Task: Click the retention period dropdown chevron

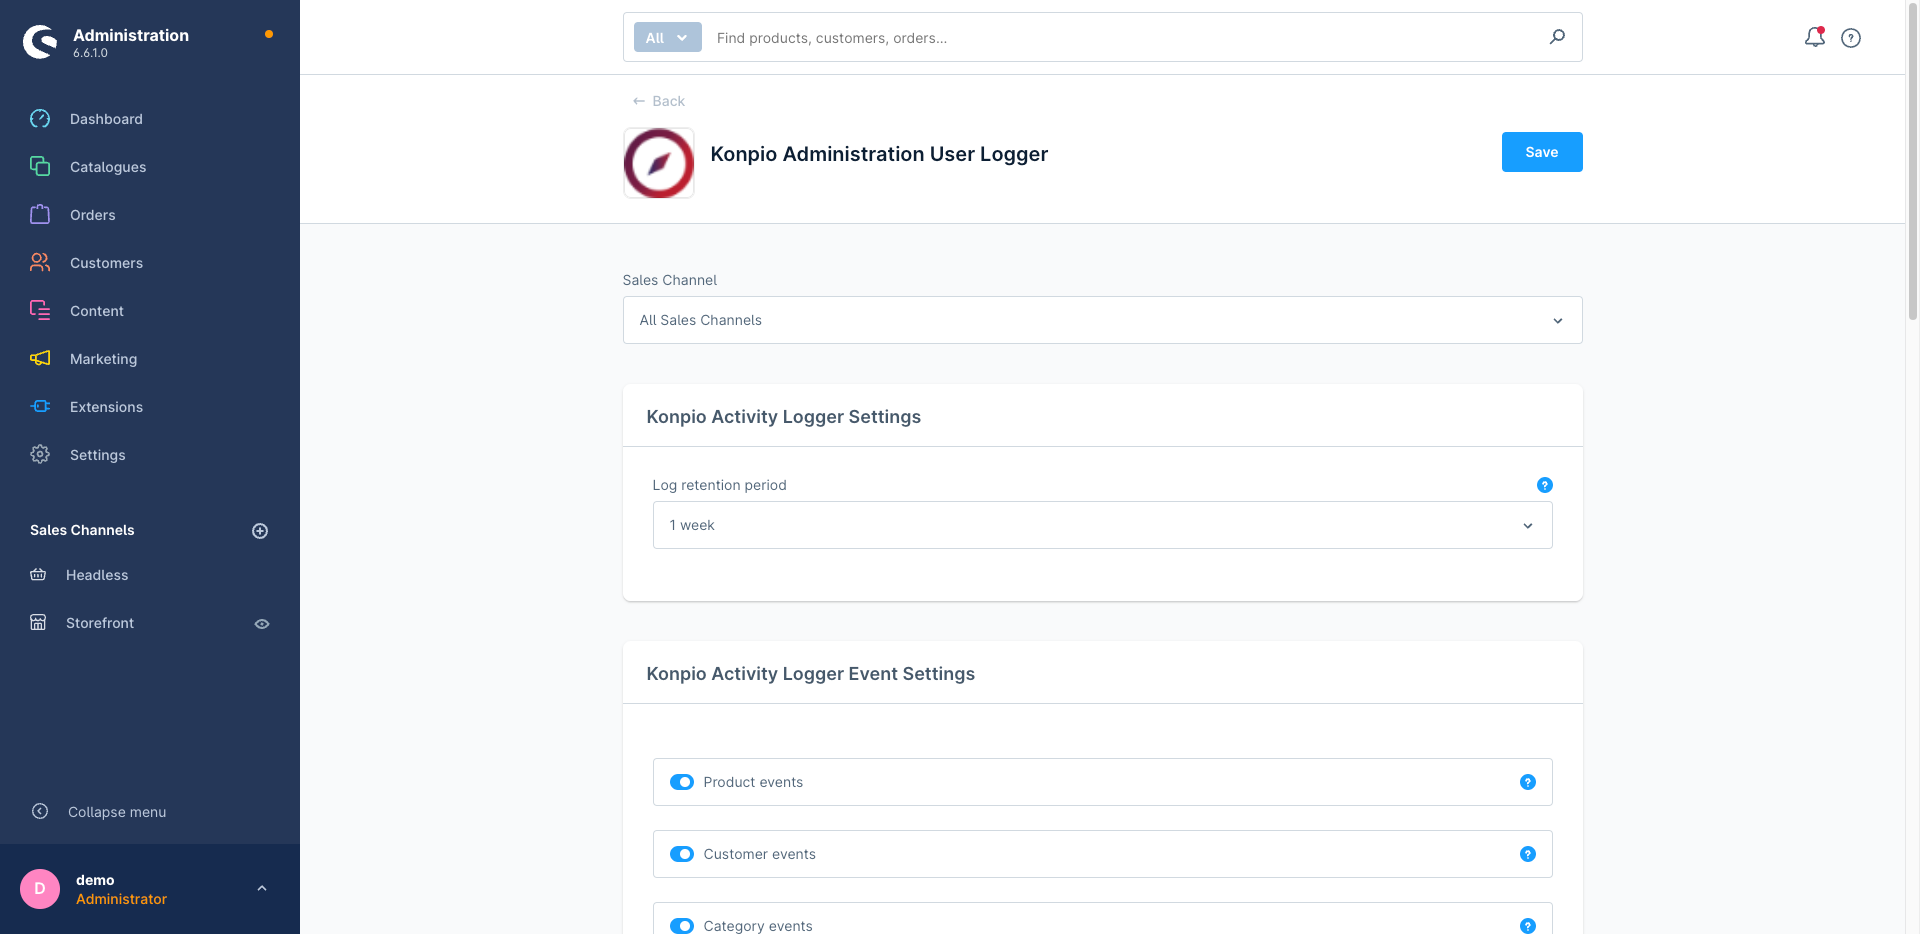Action: click(x=1528, y=526)
